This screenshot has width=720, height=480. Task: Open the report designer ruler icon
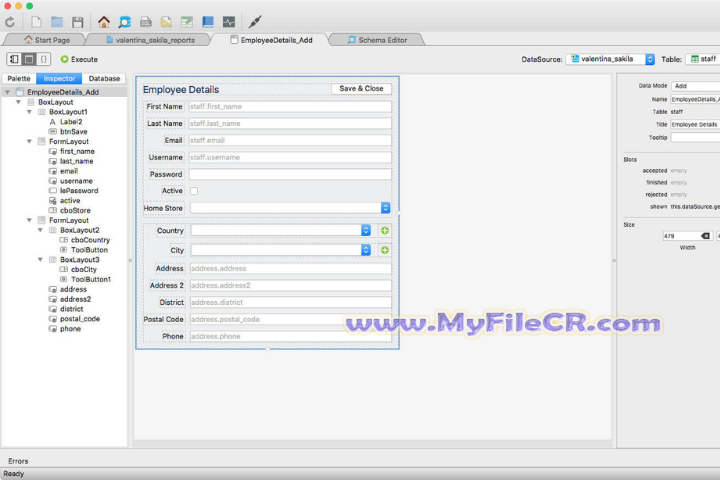[166, 22]
